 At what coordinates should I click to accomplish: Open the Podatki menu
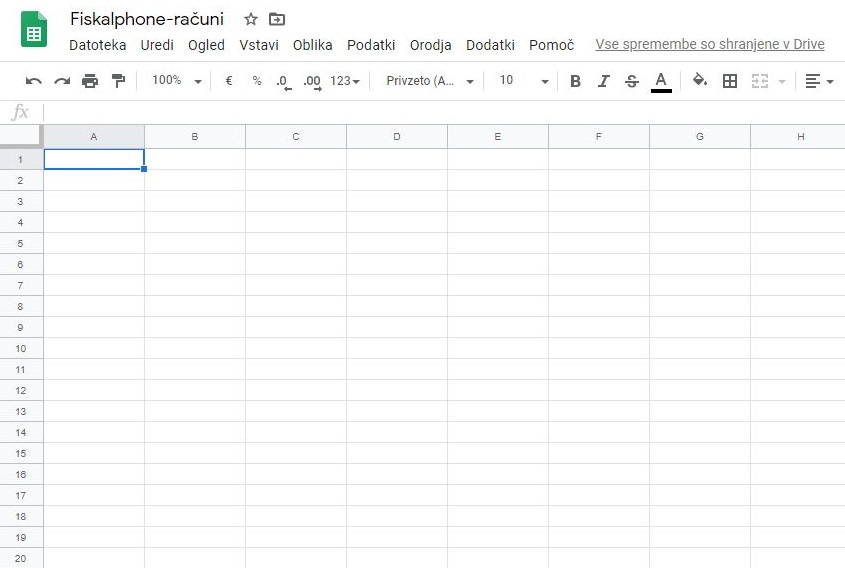tap(371, 45)
